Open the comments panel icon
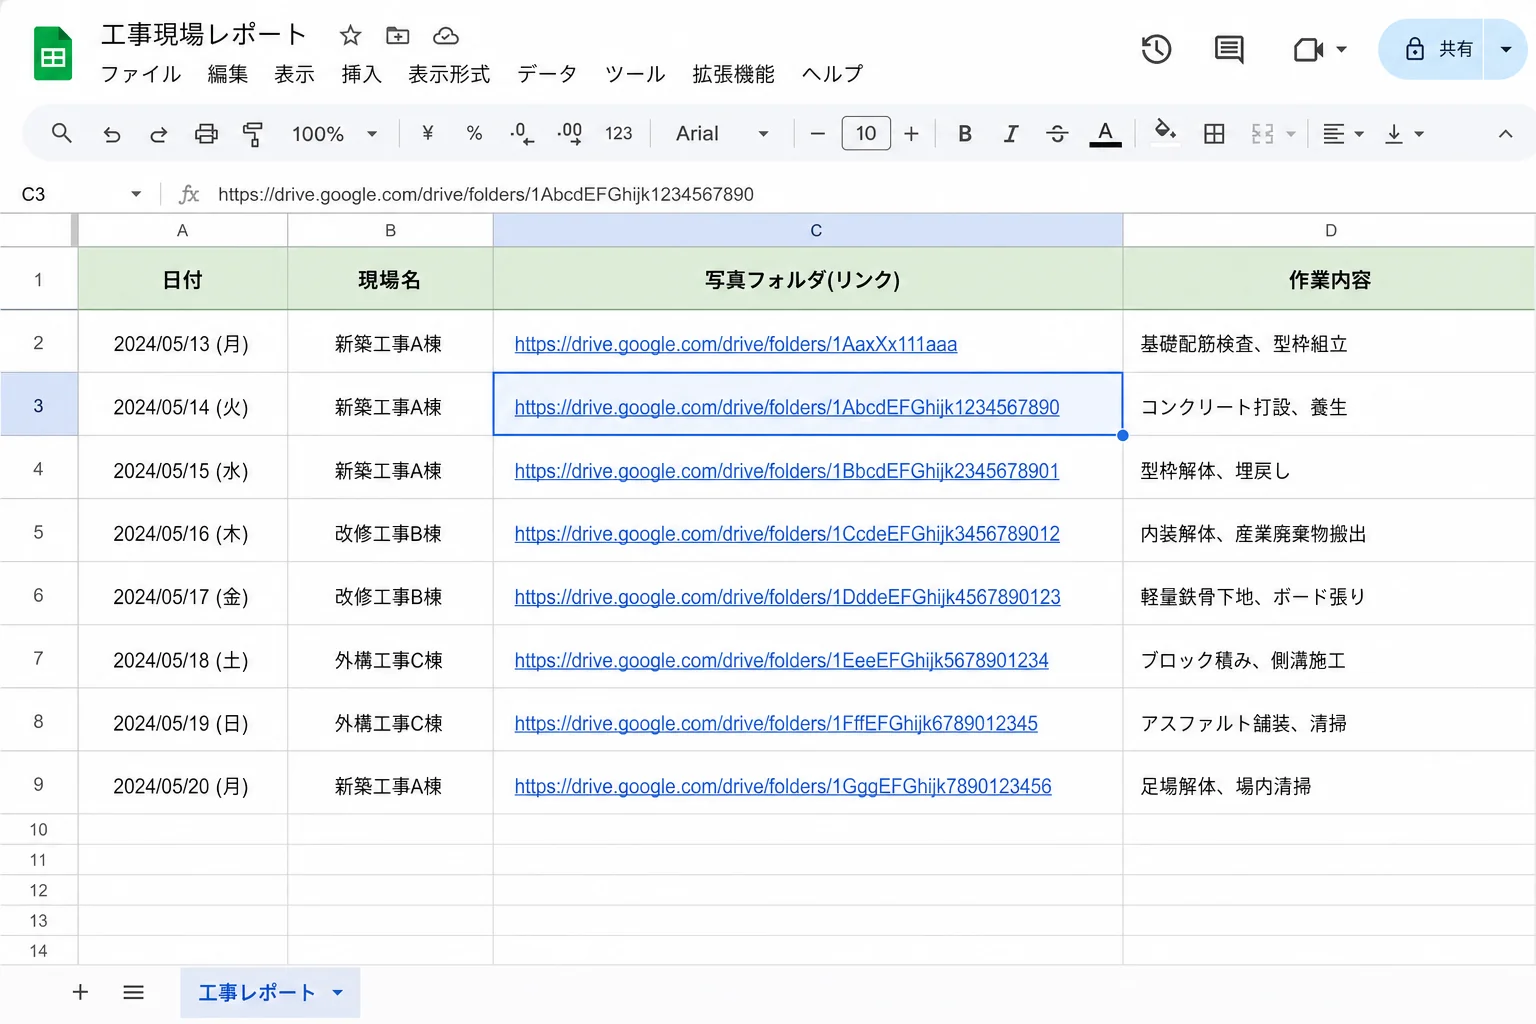Image resolution: width=1536 pixels, height=1024 pixels. pyautogui.click(x=1229, y=49)
